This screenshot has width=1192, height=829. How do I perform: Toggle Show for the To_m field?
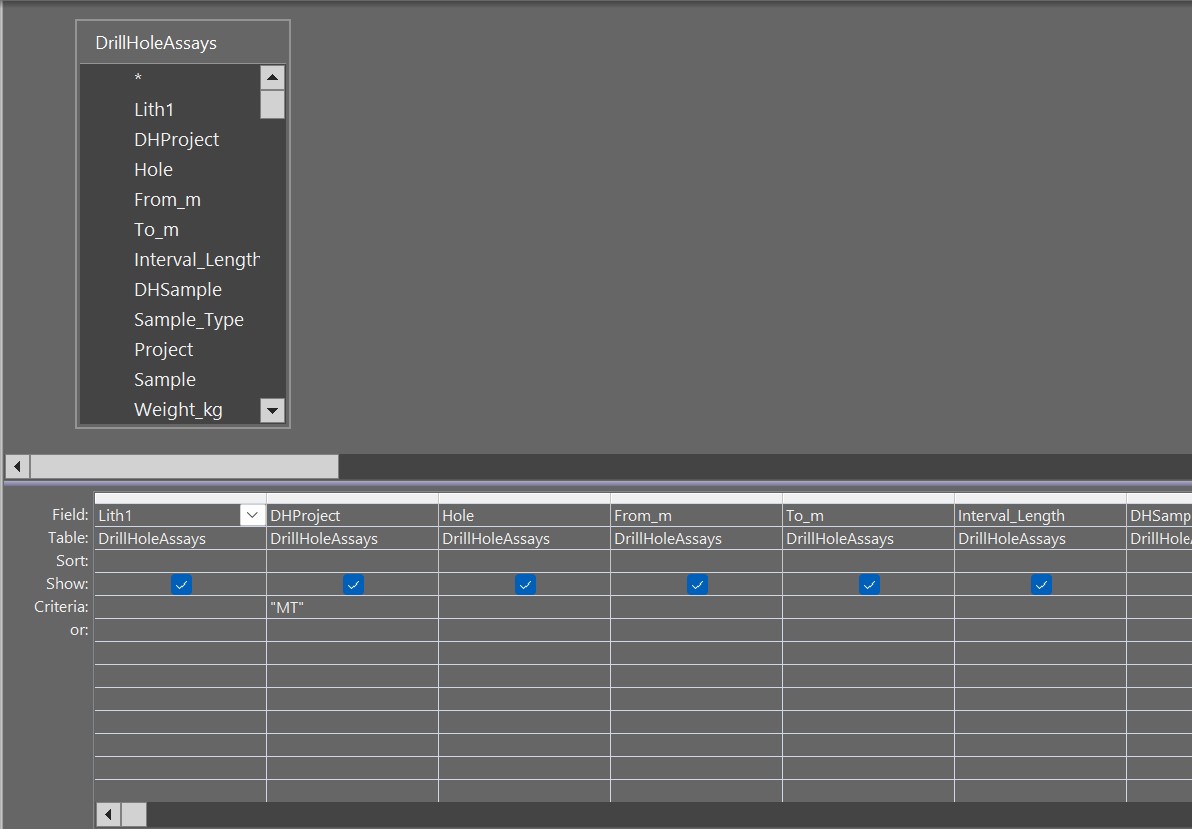tap(869, 584)
